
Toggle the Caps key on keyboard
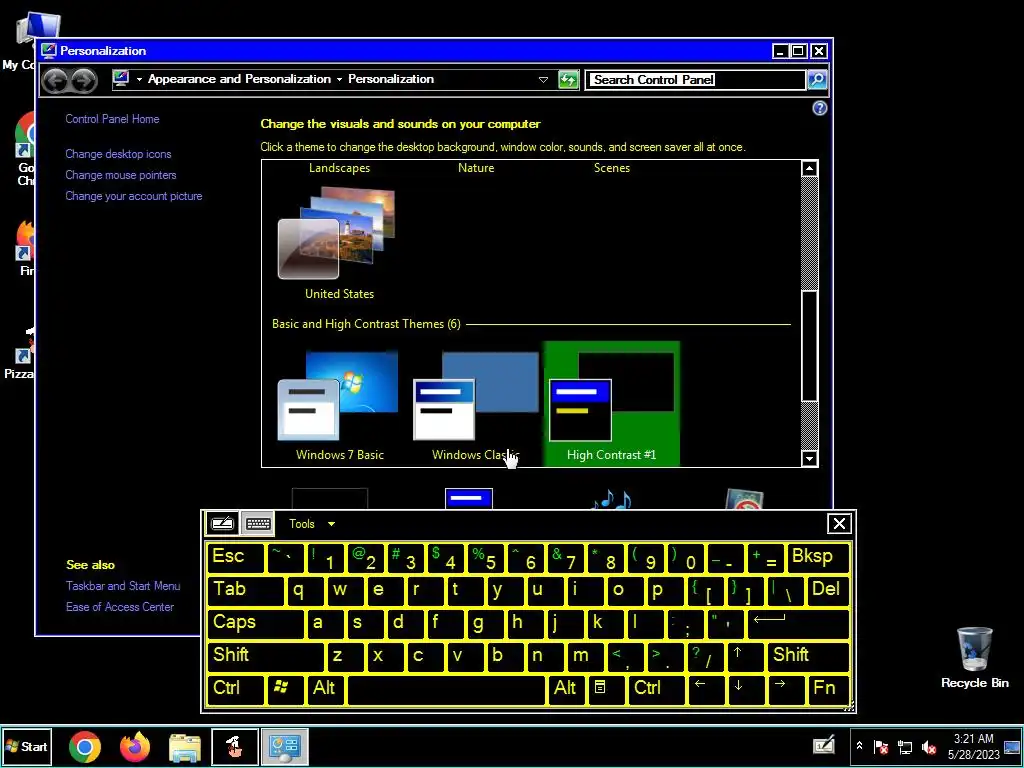(x=255, y=622)
